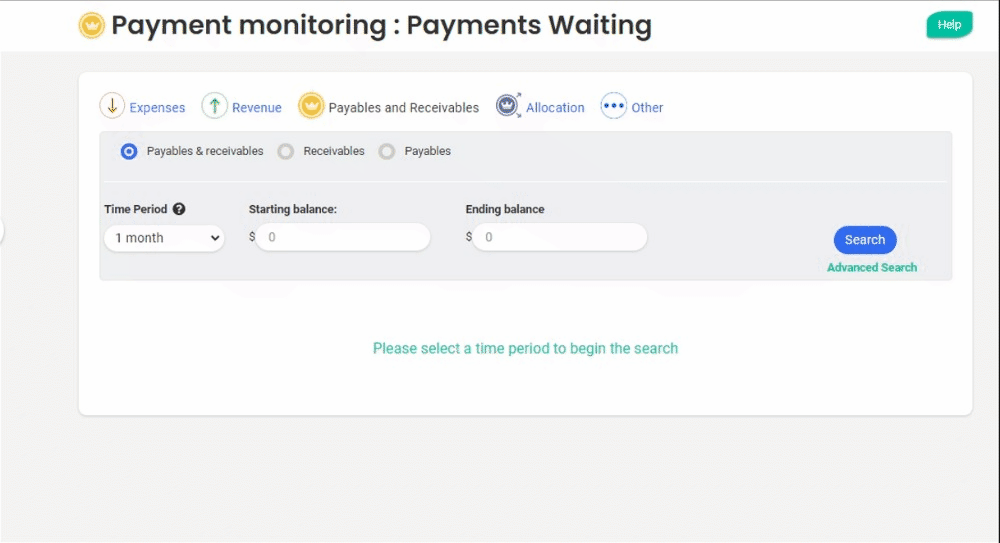
Task: Click the crown icon beside the page title
Action: click(92, 26)
